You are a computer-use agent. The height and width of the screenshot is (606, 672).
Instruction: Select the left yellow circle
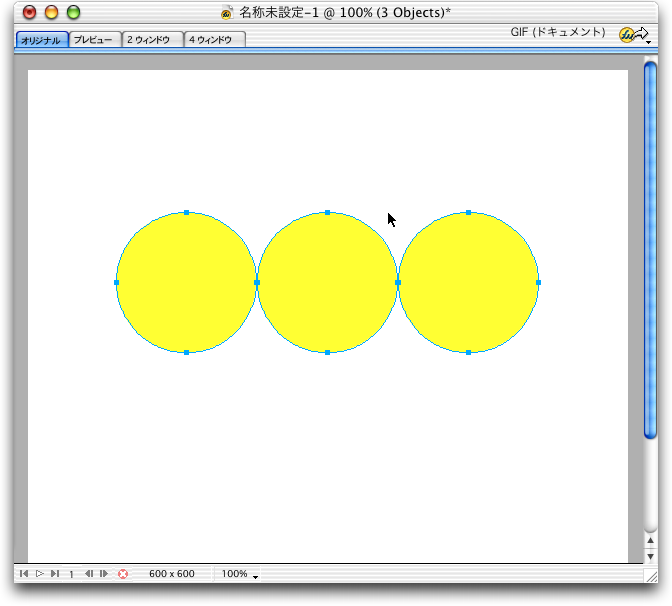click(186, 282)
